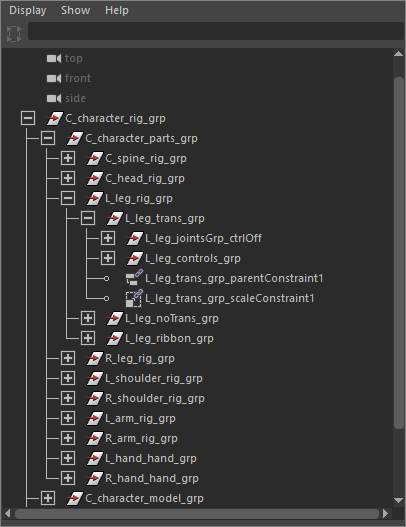
Task: Open the Show menu
Action: click(x=76, y=10)
